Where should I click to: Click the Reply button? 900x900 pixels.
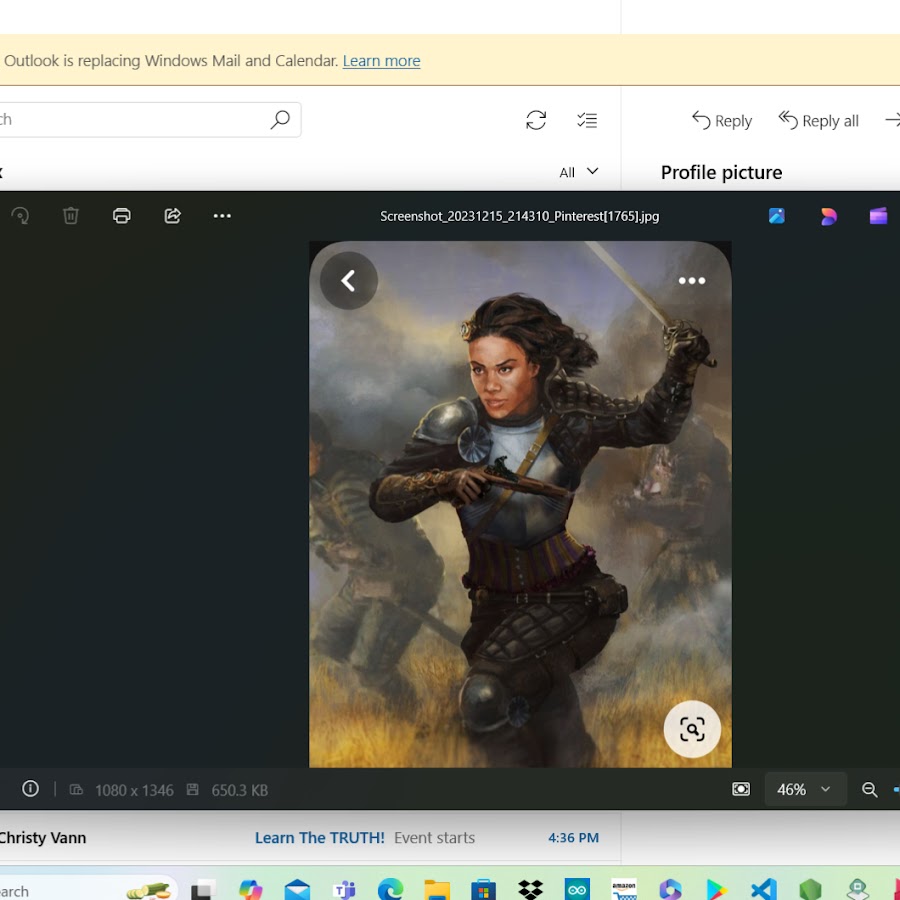[722, 121]
